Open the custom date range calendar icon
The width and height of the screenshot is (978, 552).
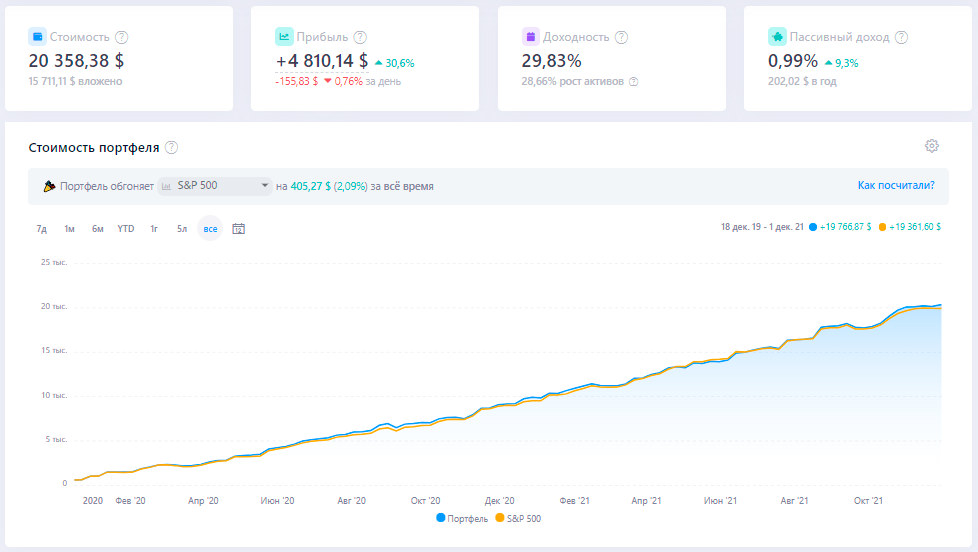pos(239,229)
